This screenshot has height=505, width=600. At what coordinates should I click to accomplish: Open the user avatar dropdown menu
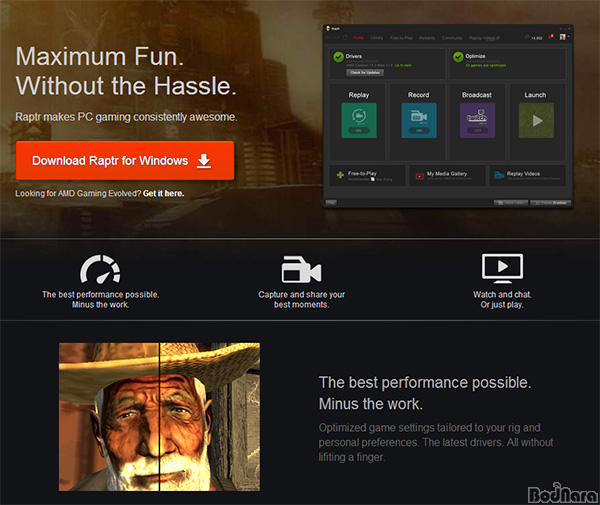coord(564,37)
